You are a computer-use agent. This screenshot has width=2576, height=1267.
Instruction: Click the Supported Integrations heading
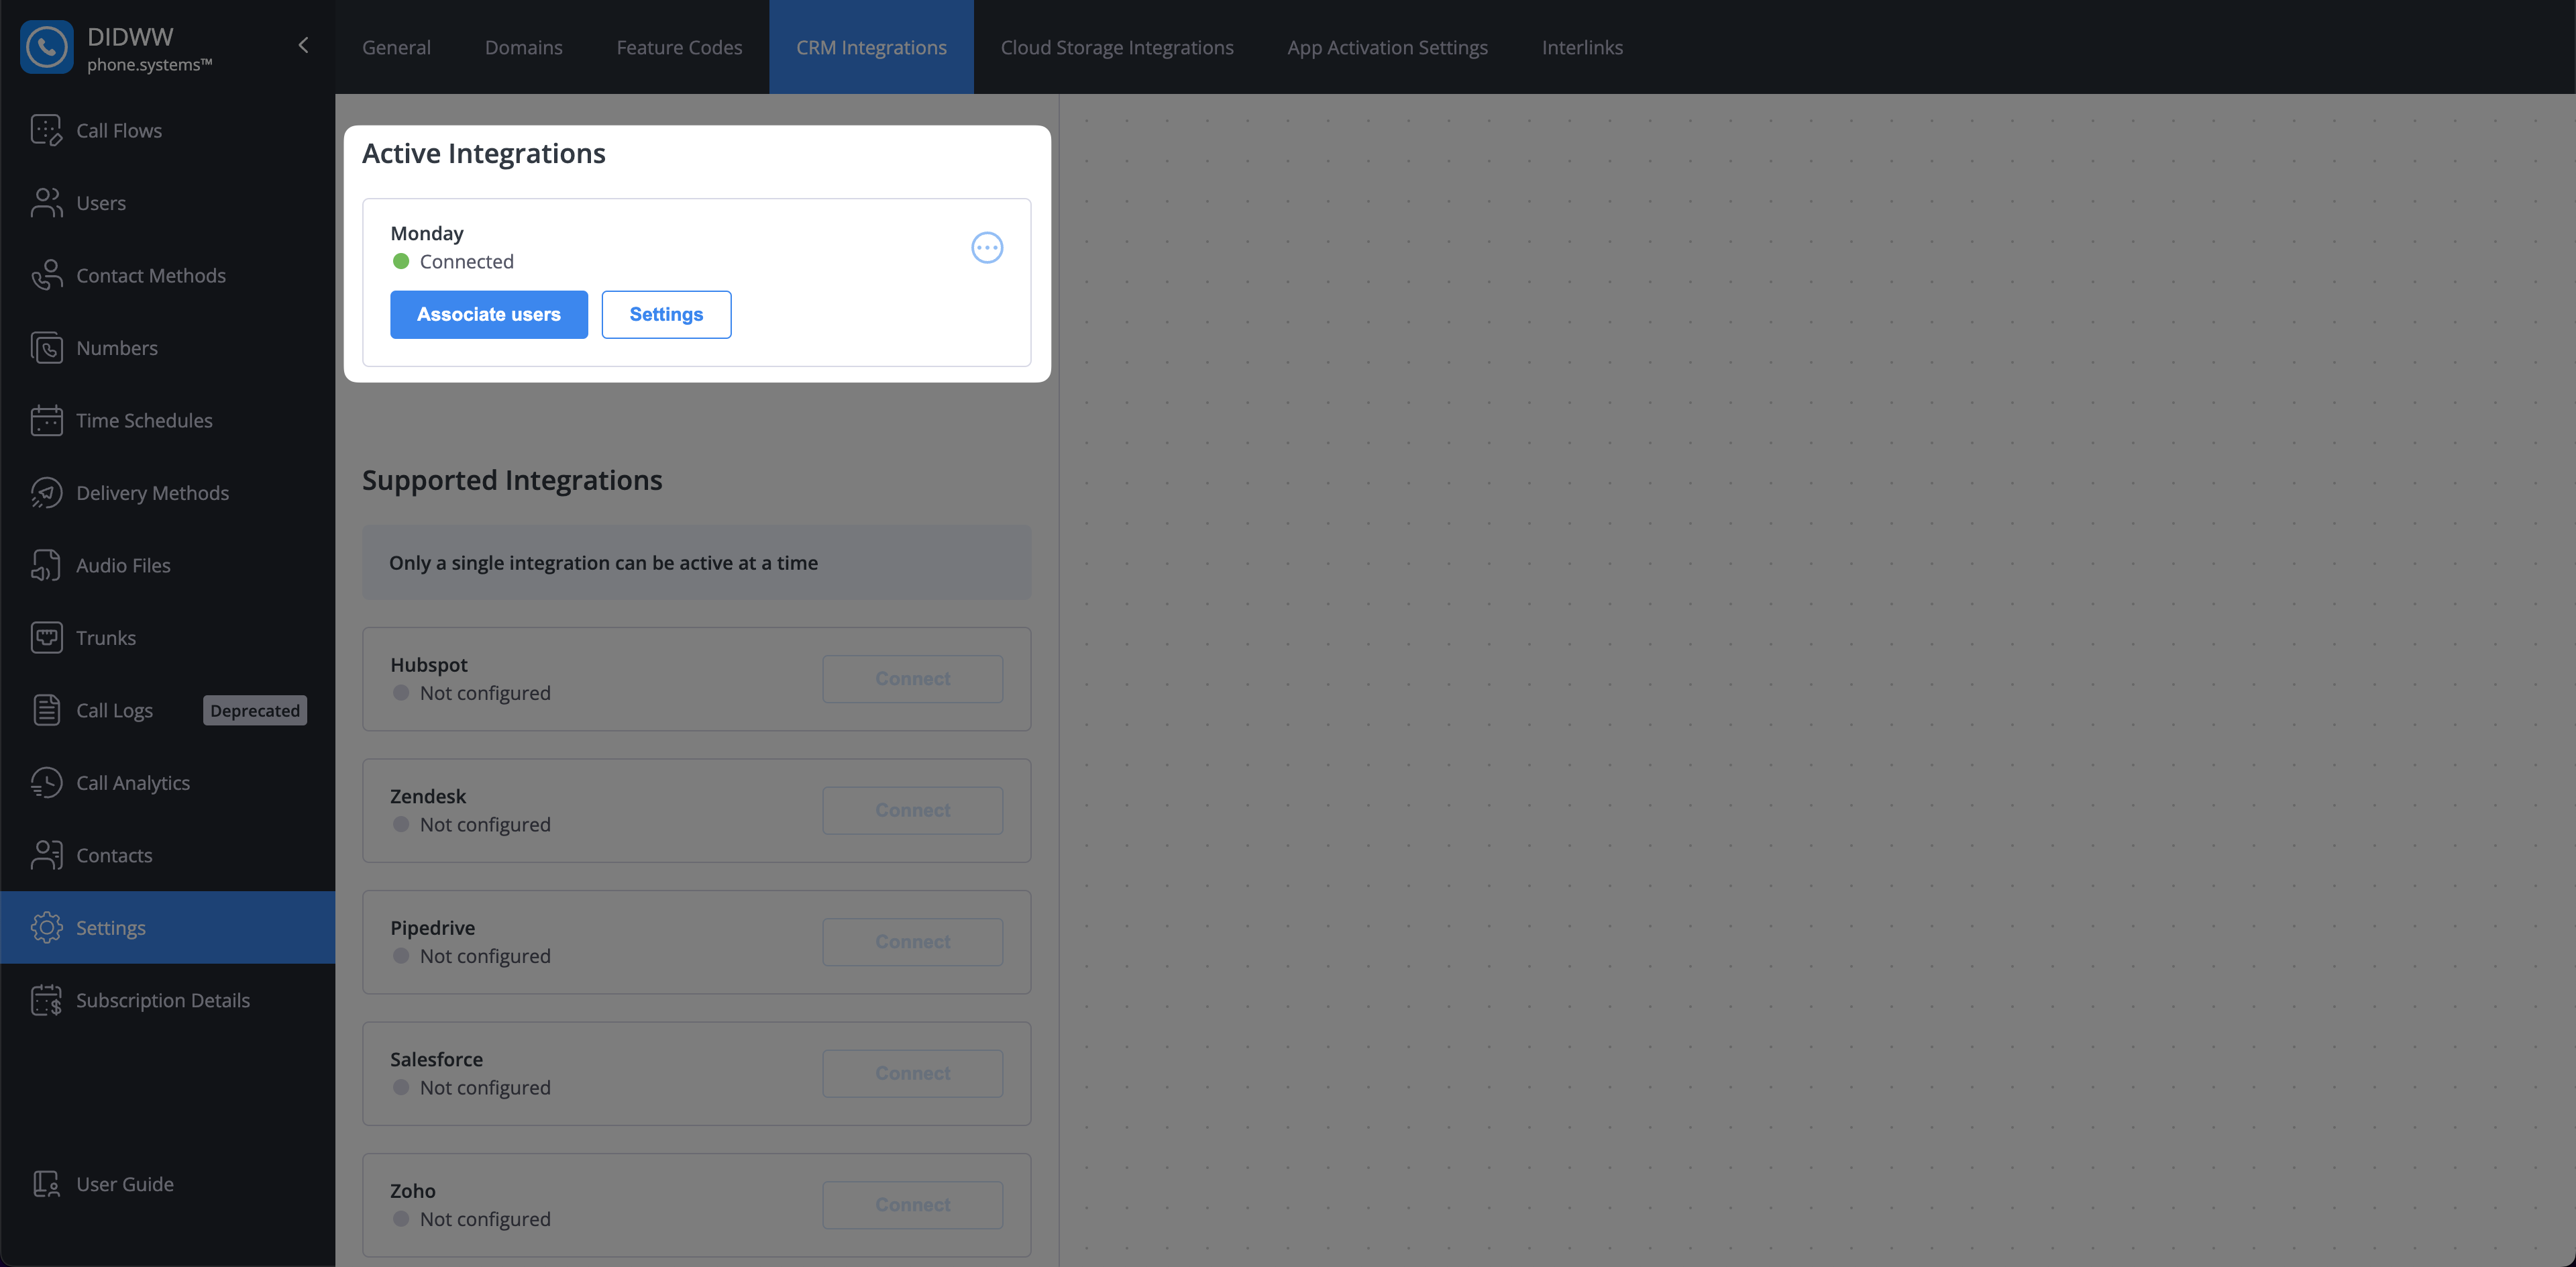click(x=512, y=480)
